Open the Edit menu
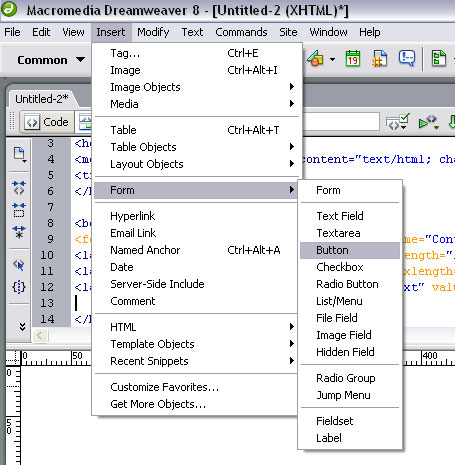455x465 pixels. (41, 32)
